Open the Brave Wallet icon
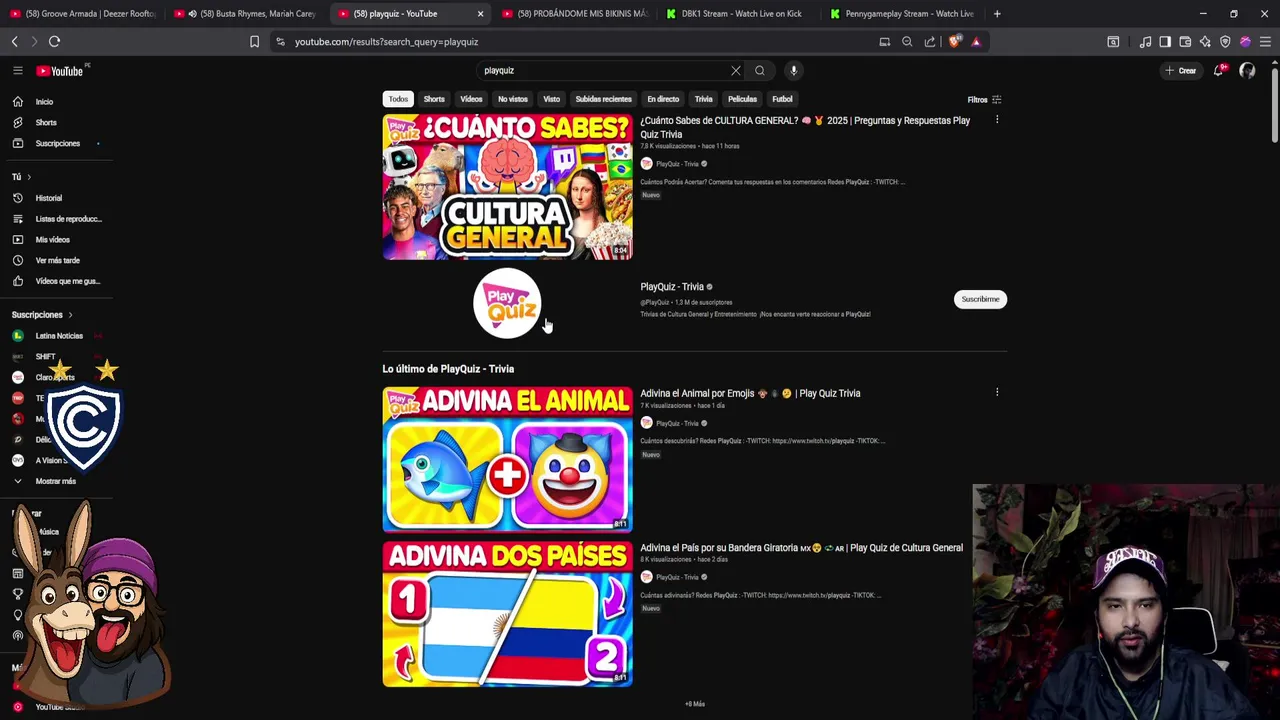The height and width of the screenshot is (720, 1280). point(1185,42)
